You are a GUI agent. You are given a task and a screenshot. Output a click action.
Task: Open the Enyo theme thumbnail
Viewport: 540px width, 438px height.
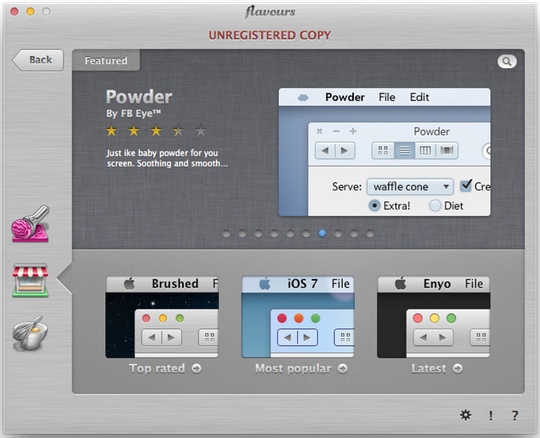point(434,317)
